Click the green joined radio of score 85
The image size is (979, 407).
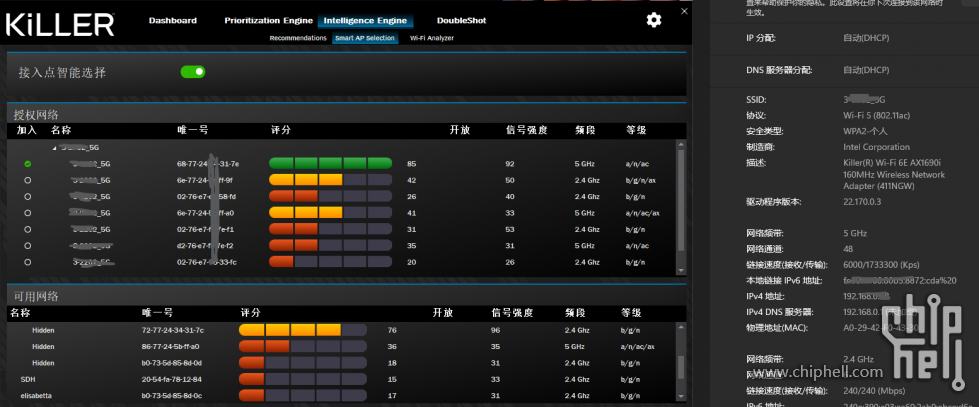coord(27,164)
